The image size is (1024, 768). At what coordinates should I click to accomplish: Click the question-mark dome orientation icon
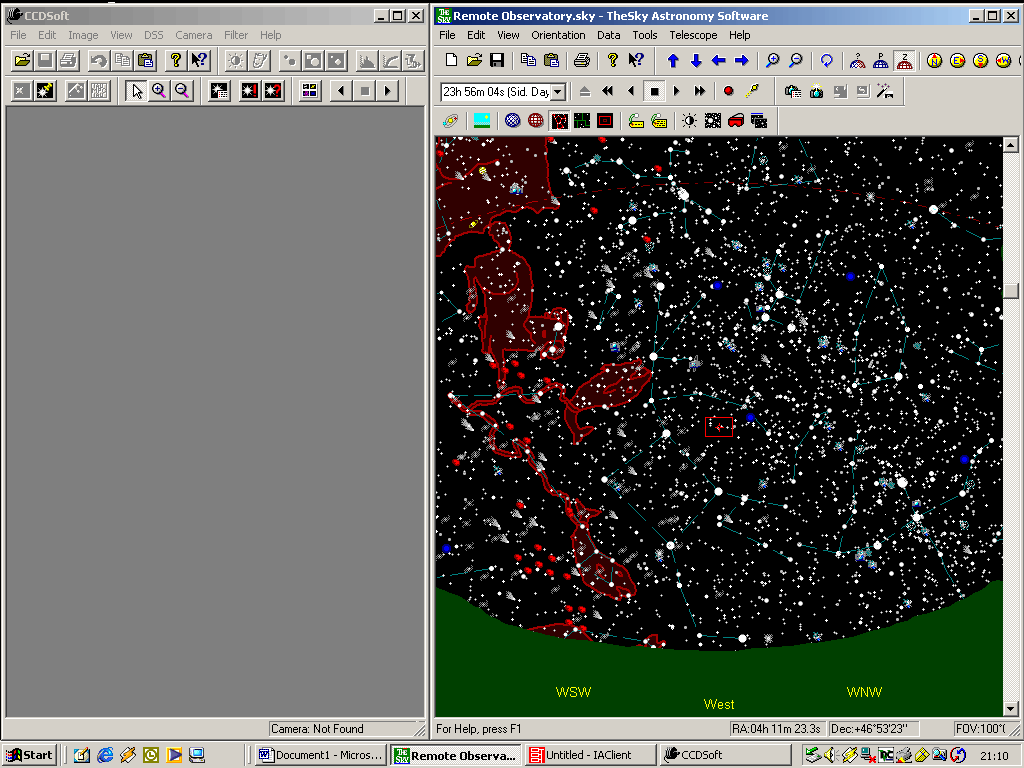tap(857, 61)
